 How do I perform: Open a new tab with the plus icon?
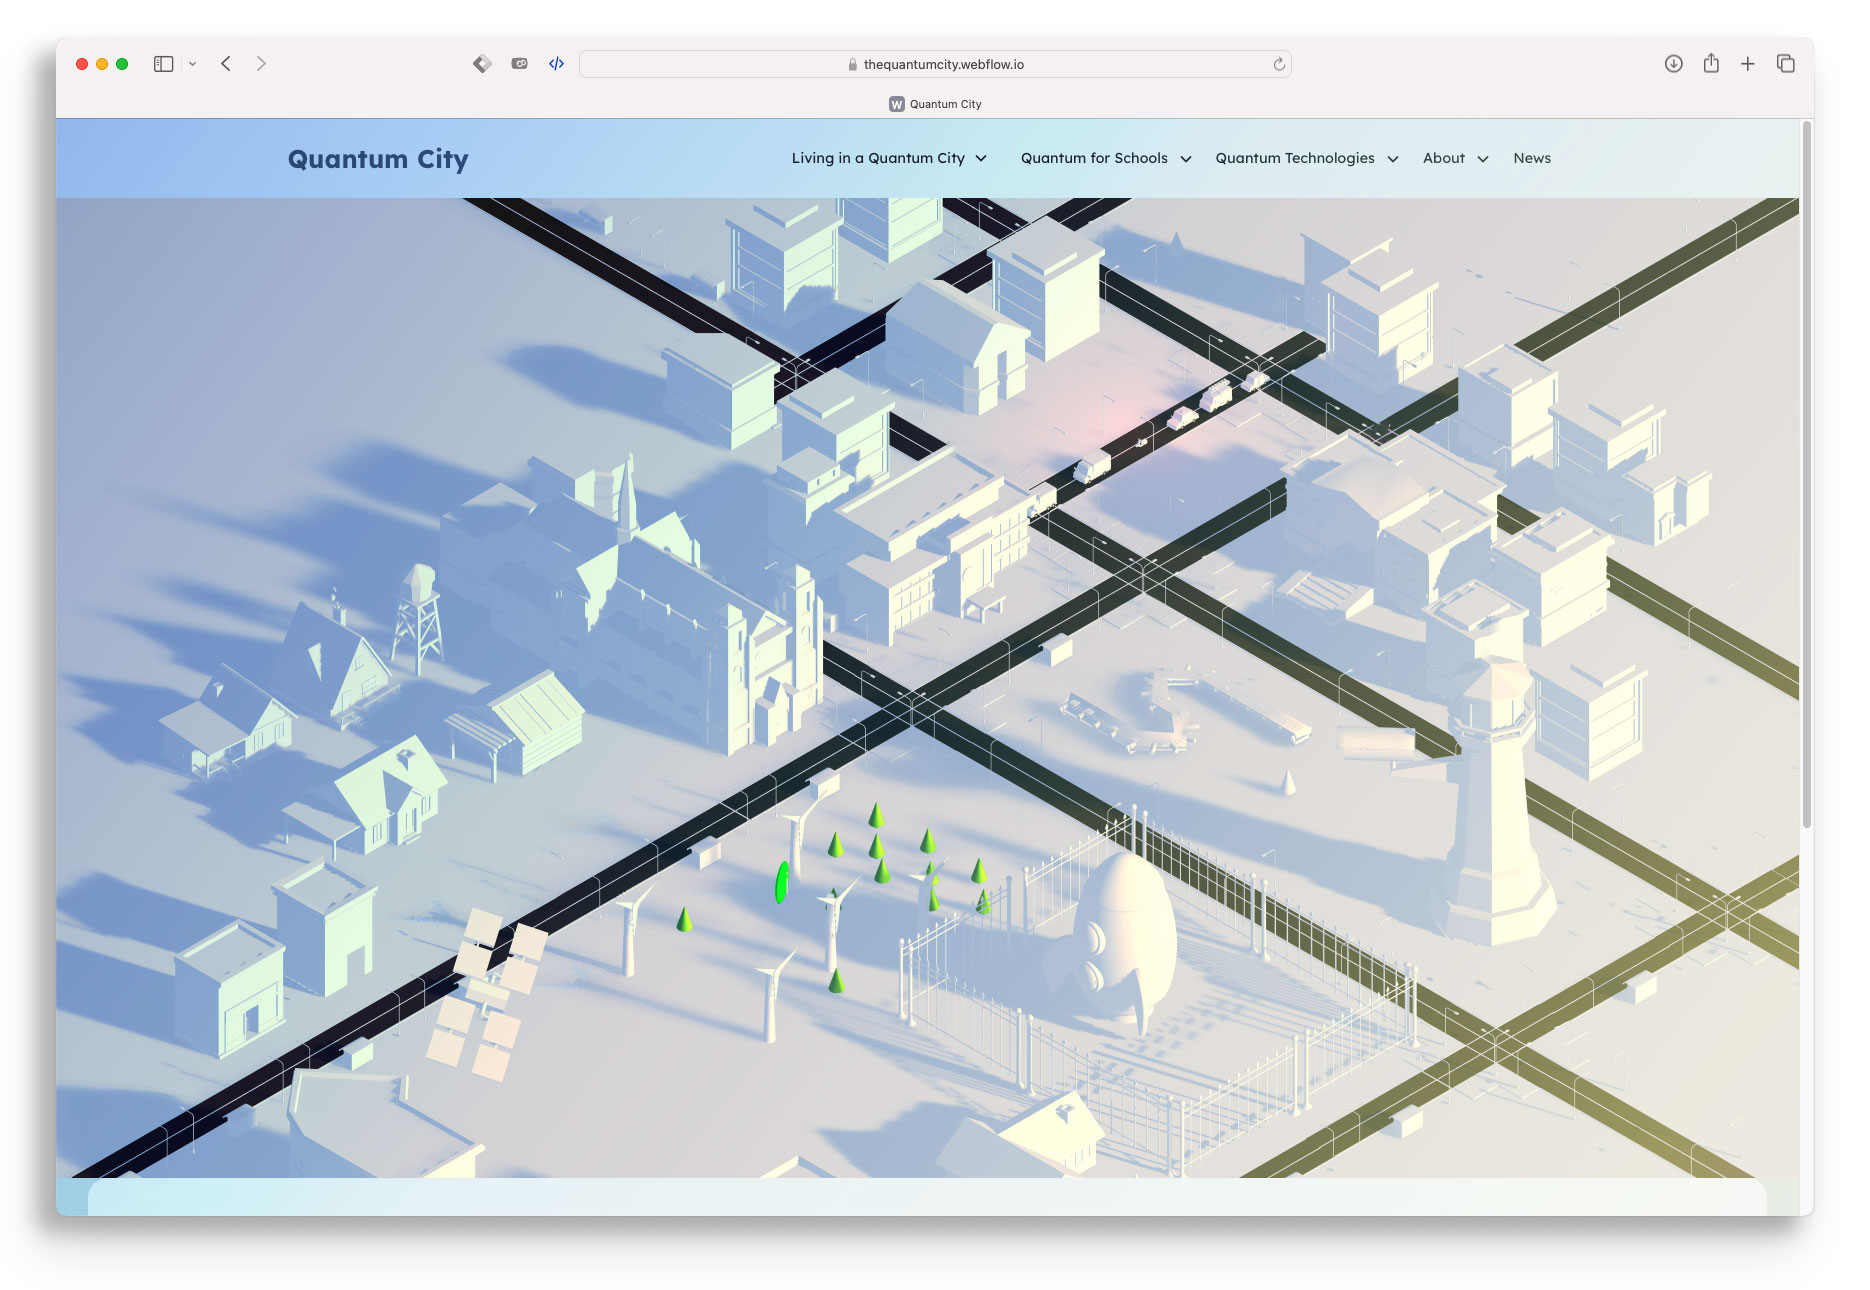(1748, 63)
